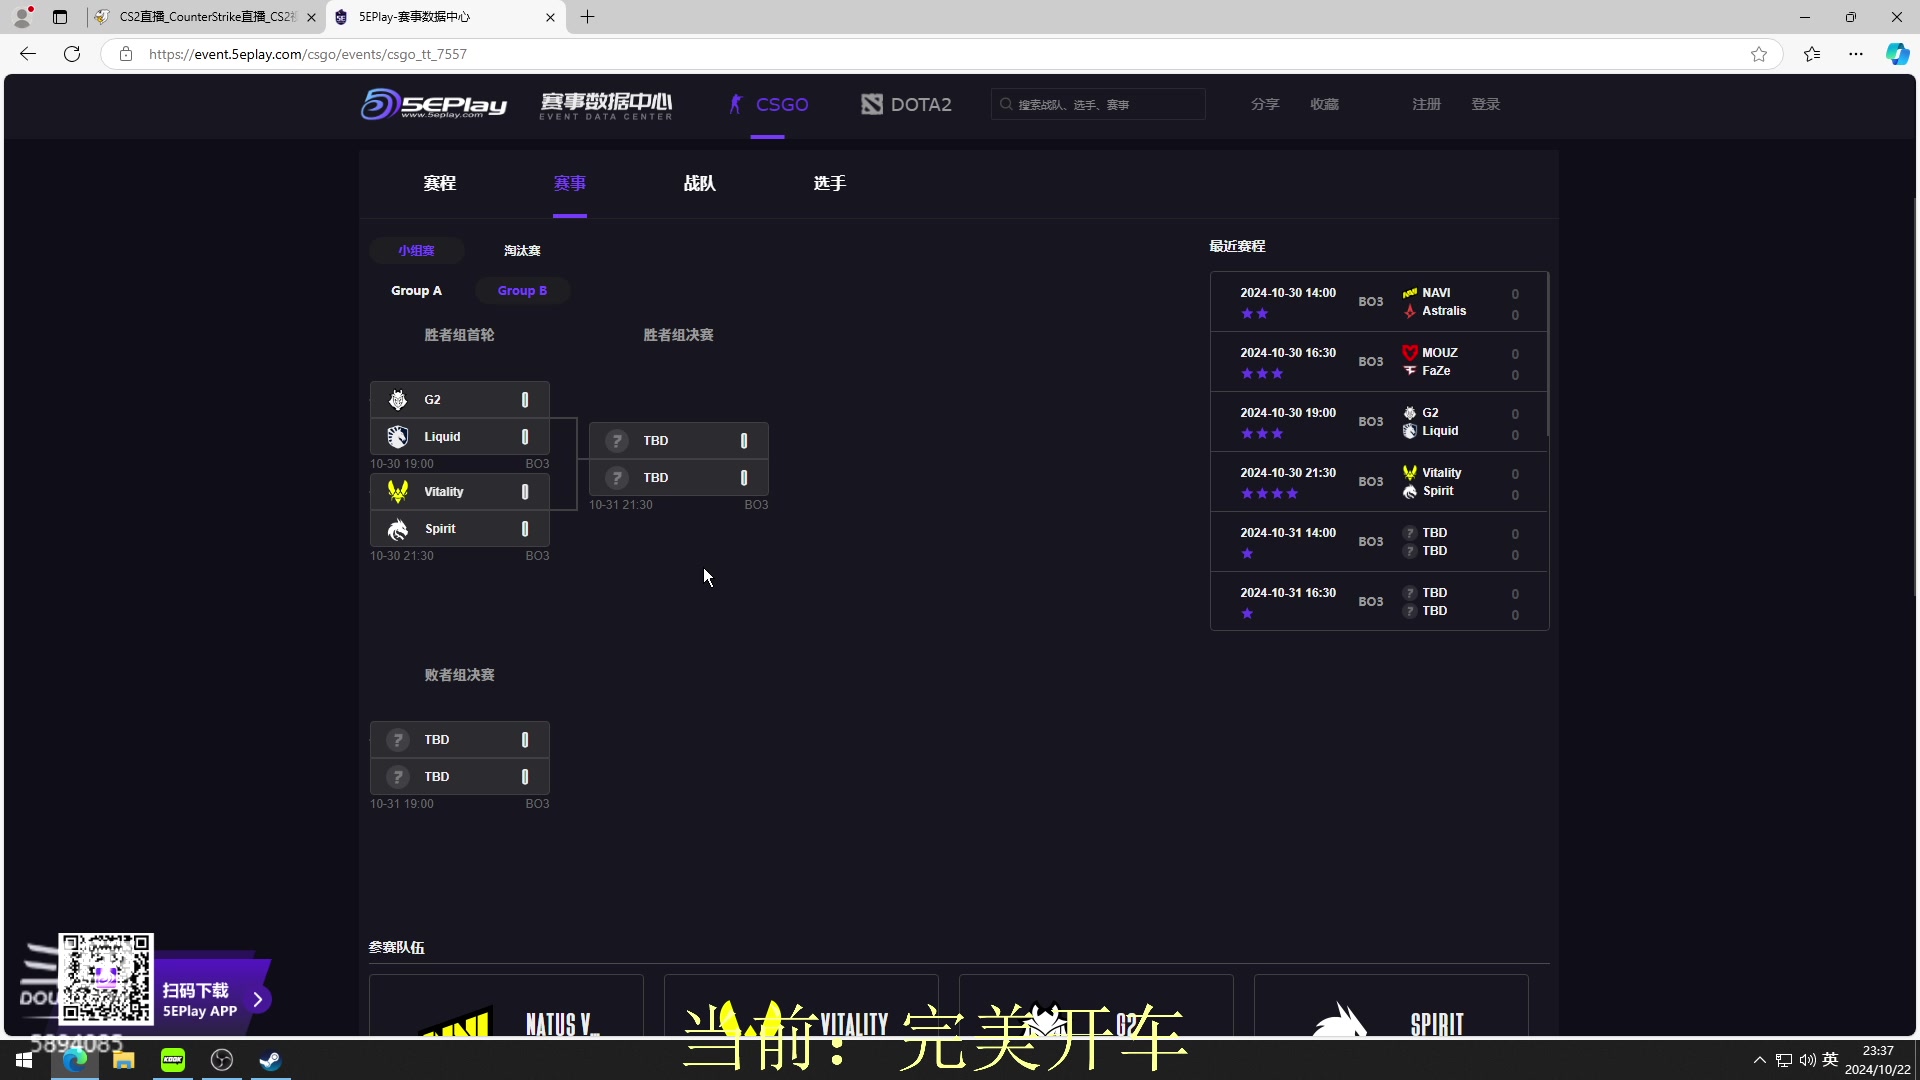Click the Spirit team logo in bracket

(x=398, y=529)
